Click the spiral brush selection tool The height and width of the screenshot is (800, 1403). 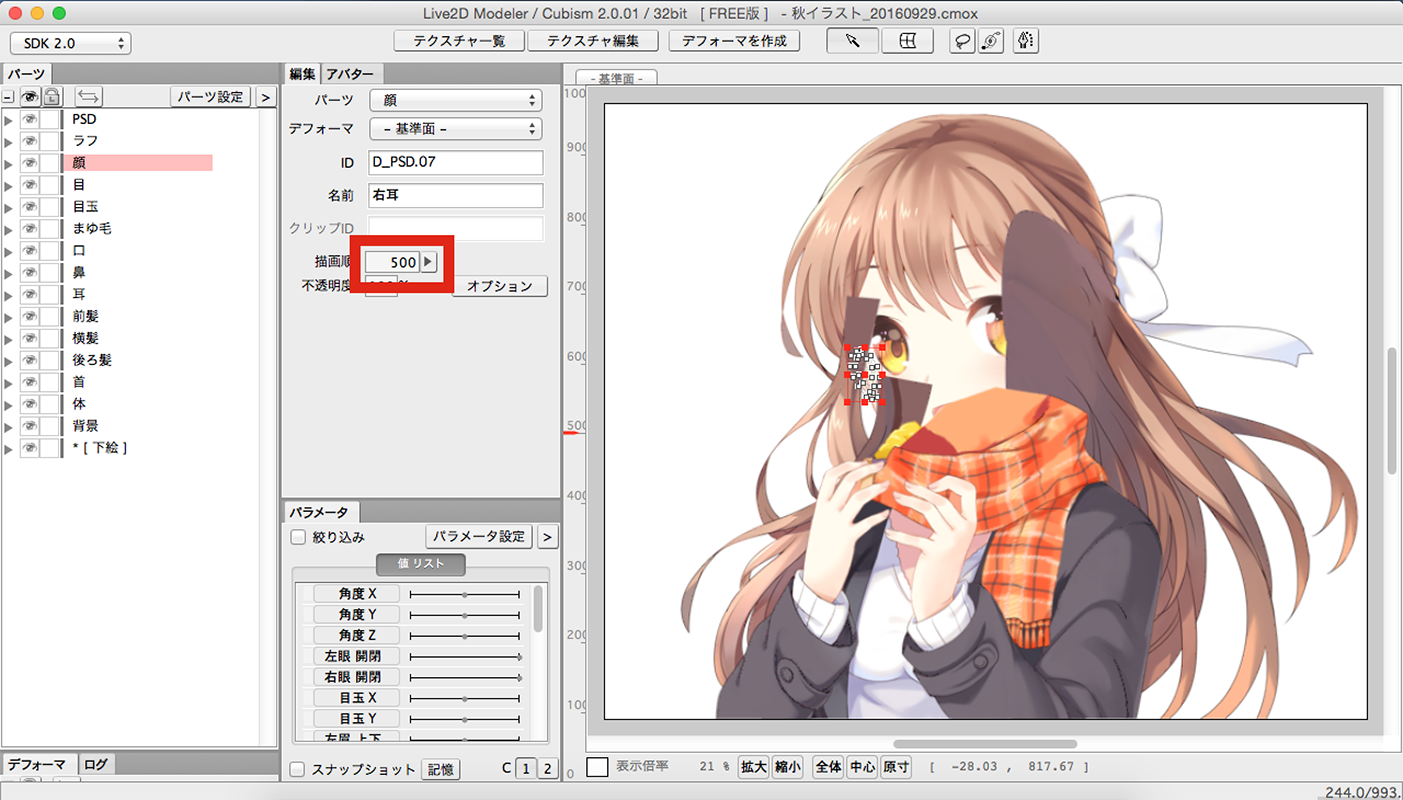point(990,41)
